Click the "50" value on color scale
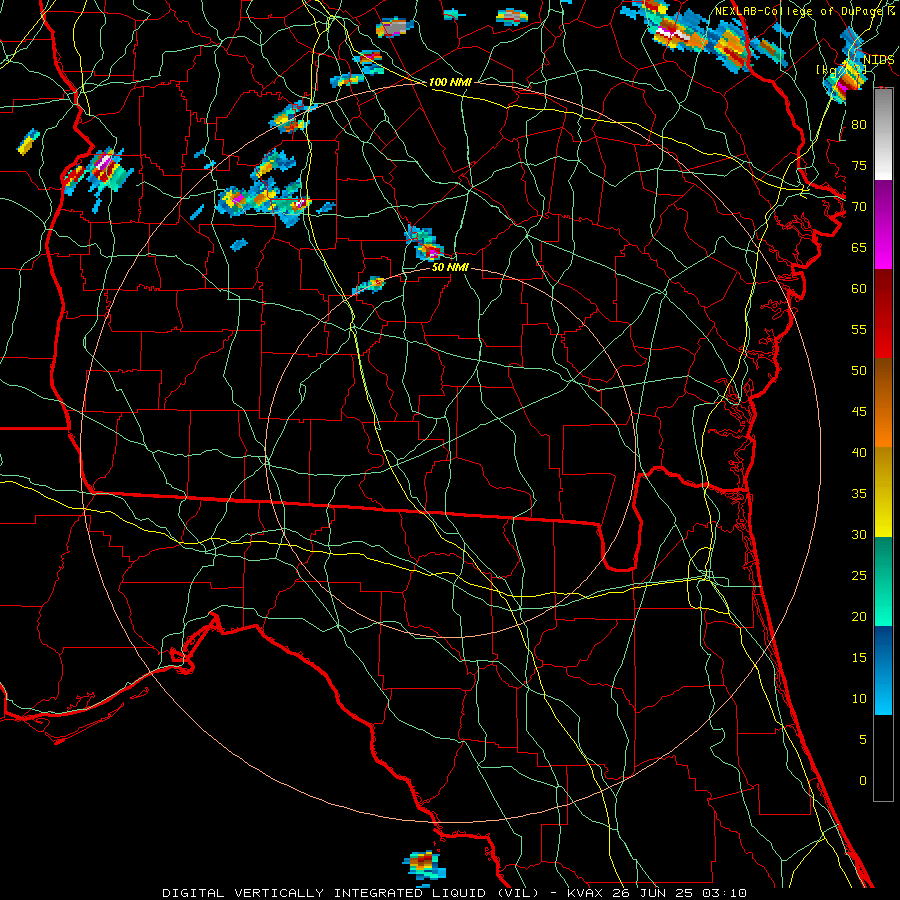The height and width of the screenshot is (900, 900). (x=859, y=371)
